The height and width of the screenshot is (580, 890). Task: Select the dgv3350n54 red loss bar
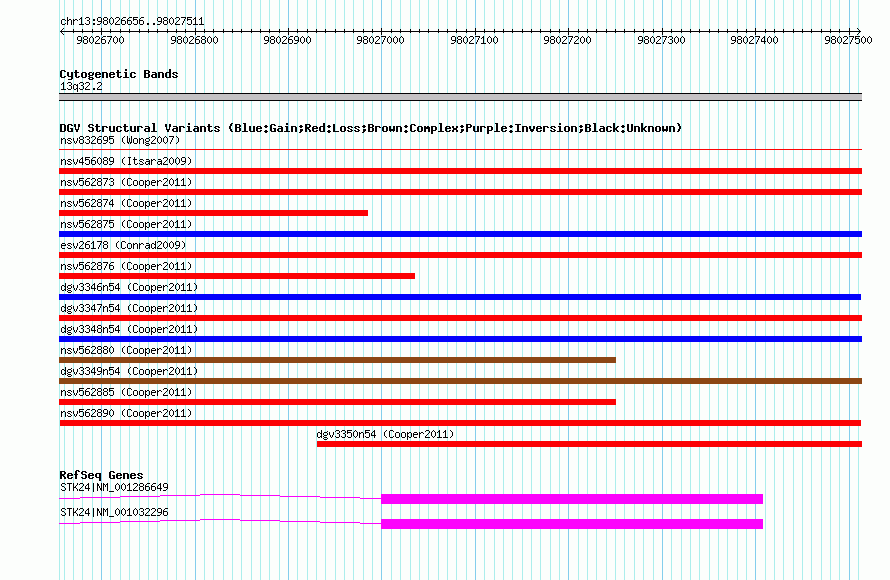coord(589,444)
